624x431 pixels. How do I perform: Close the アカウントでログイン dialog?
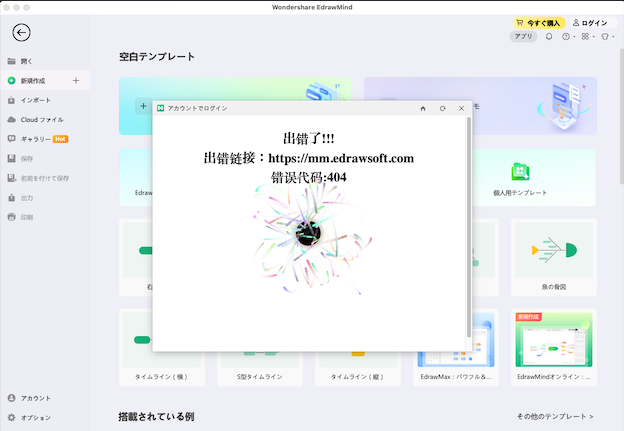[x=461, y=108]
